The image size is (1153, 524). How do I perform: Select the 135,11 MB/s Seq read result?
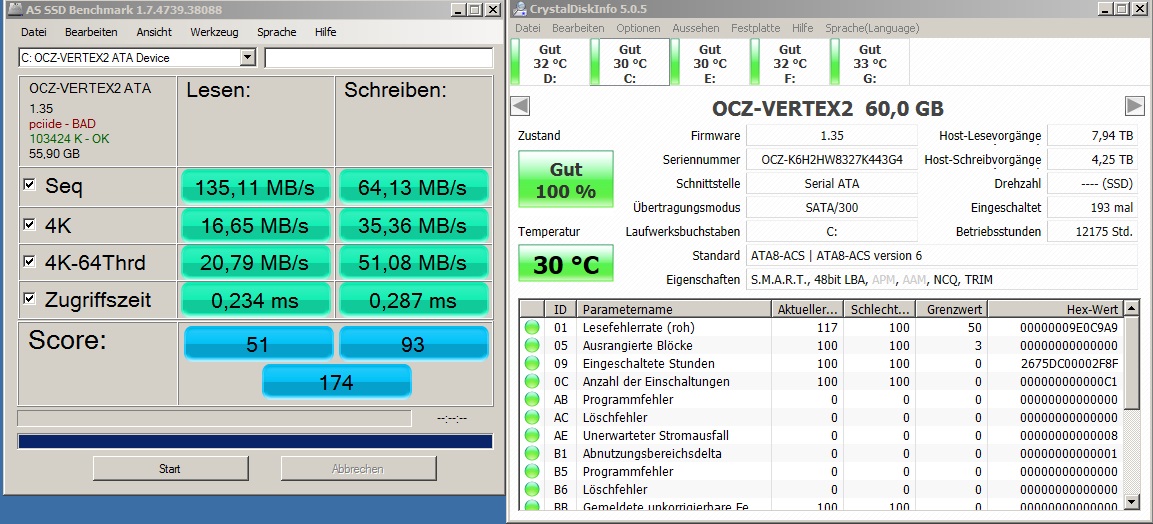255,187
